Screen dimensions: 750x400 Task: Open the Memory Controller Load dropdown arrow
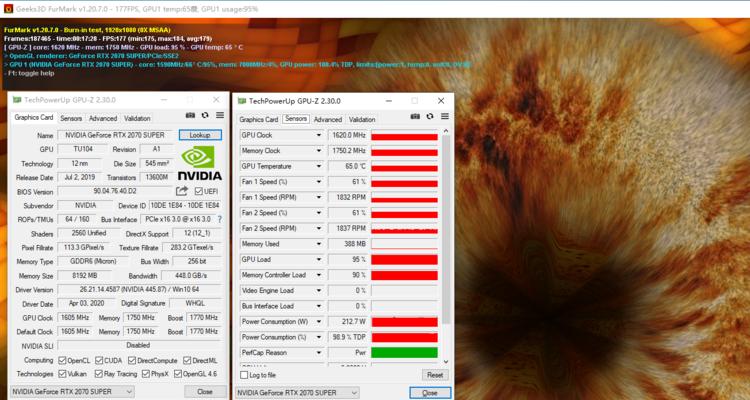(319, 275)
